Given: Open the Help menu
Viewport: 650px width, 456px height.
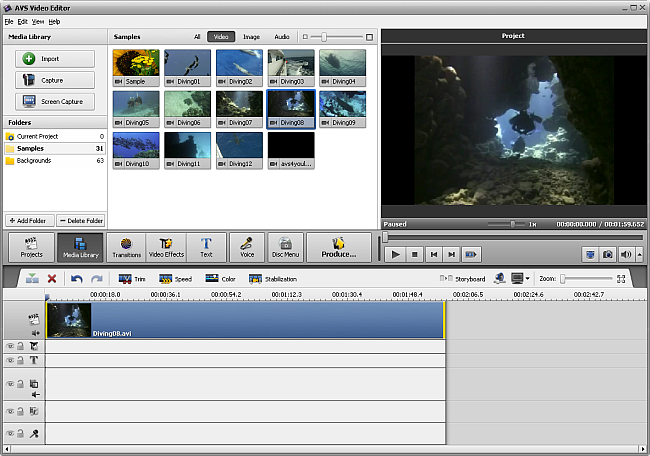Looking at the screenshot, I should (54, 22).
